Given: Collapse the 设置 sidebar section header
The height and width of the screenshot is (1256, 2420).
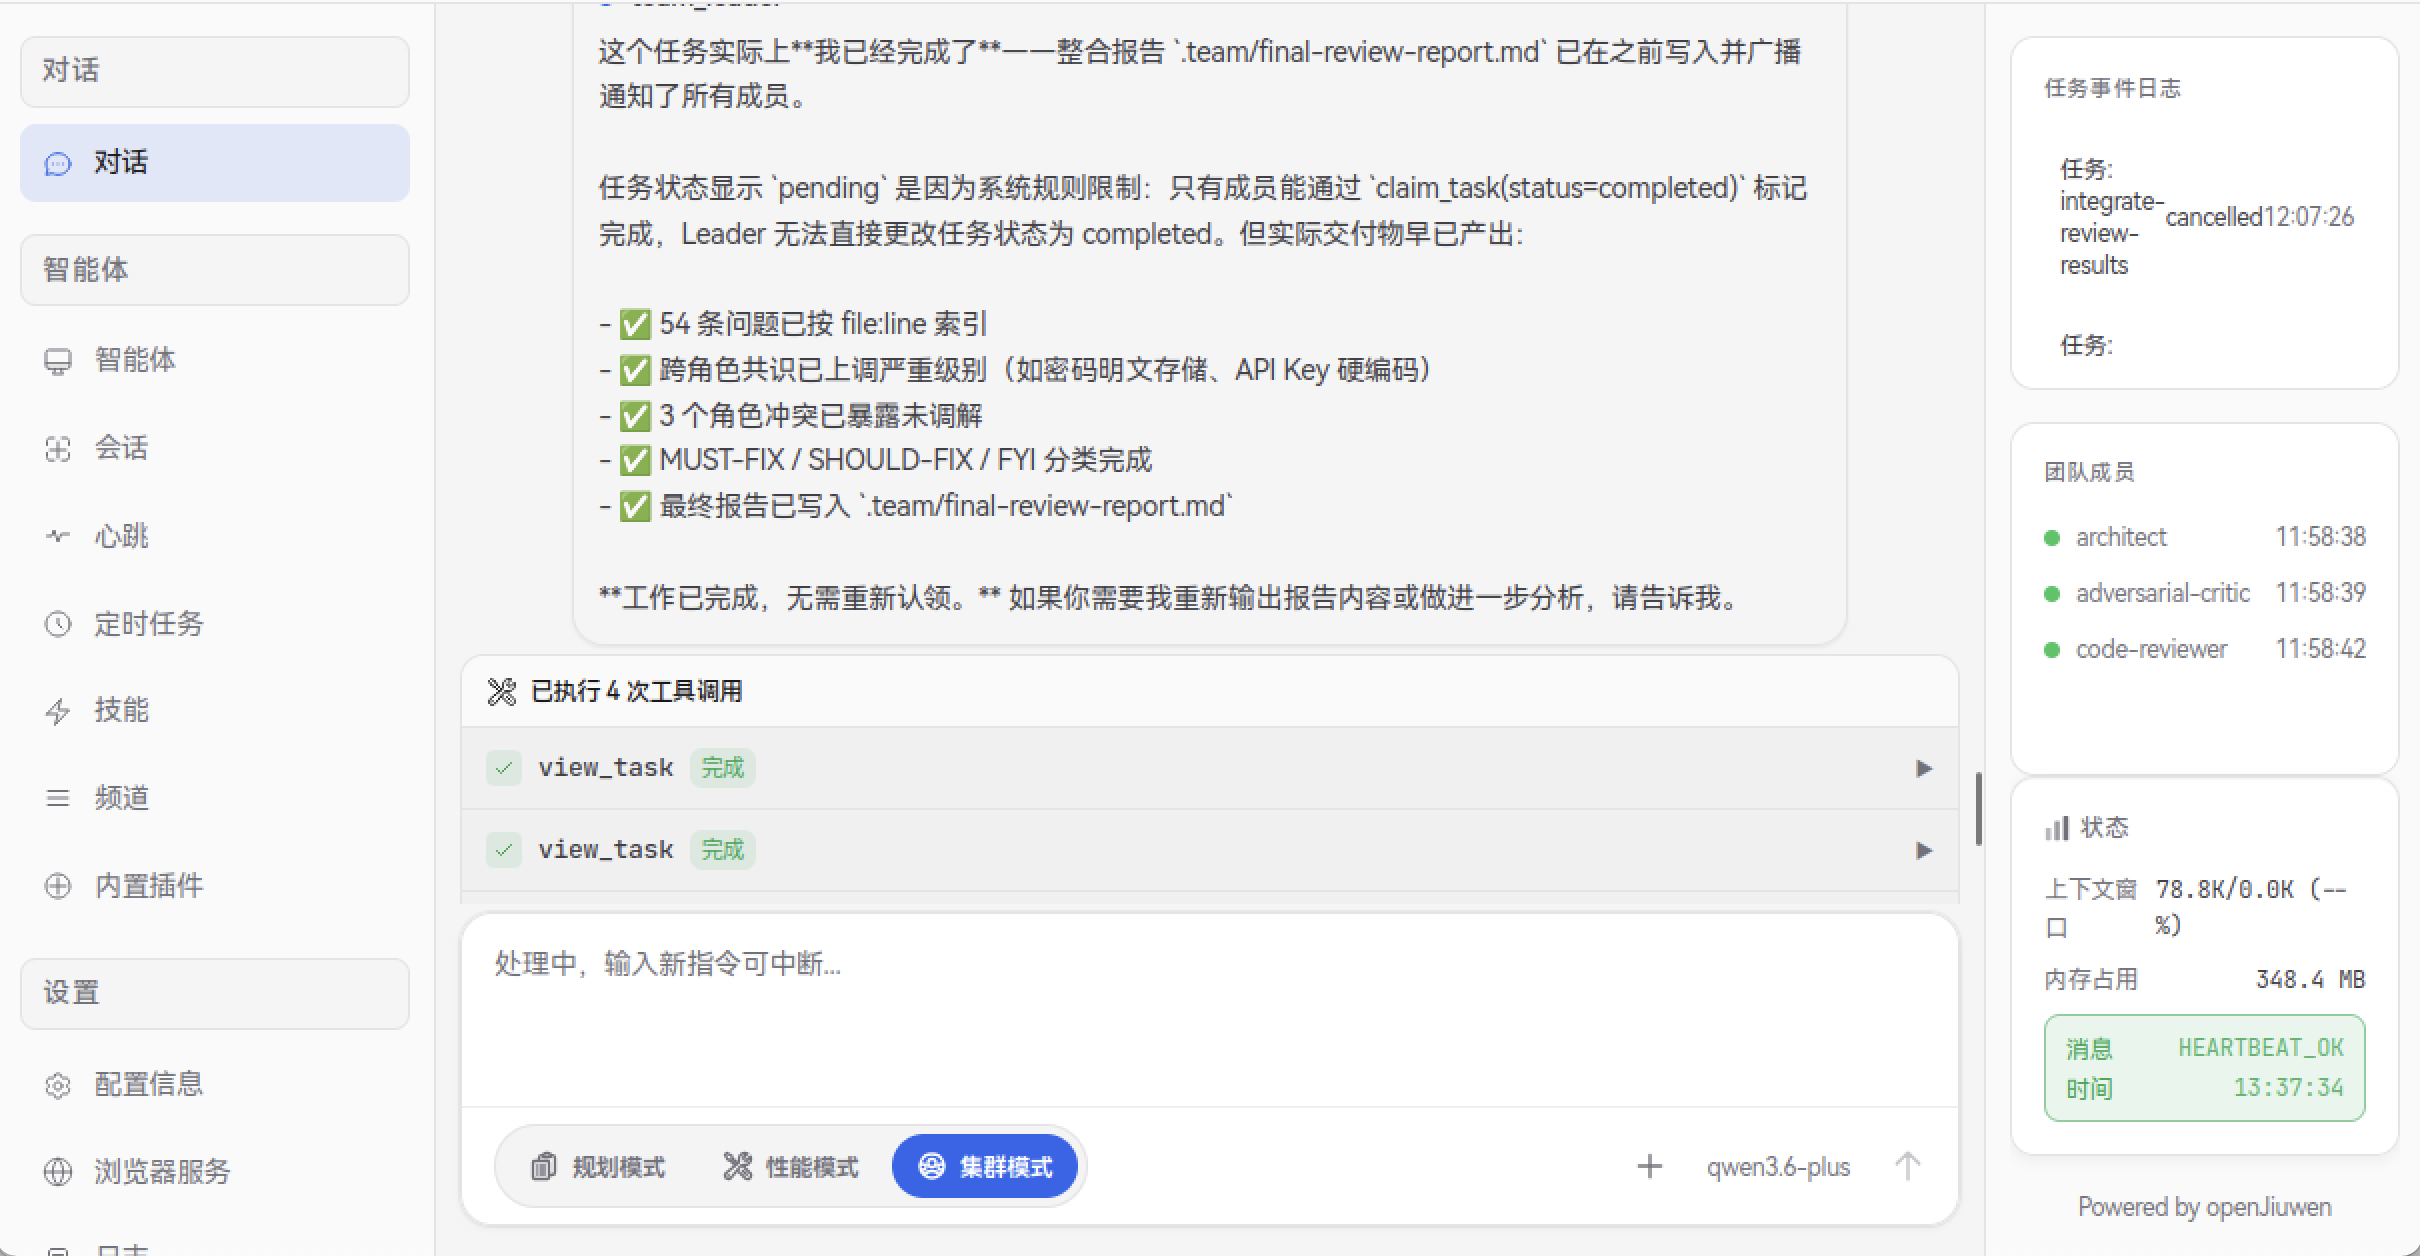Looking at the screenshot, I should (215, 993).
